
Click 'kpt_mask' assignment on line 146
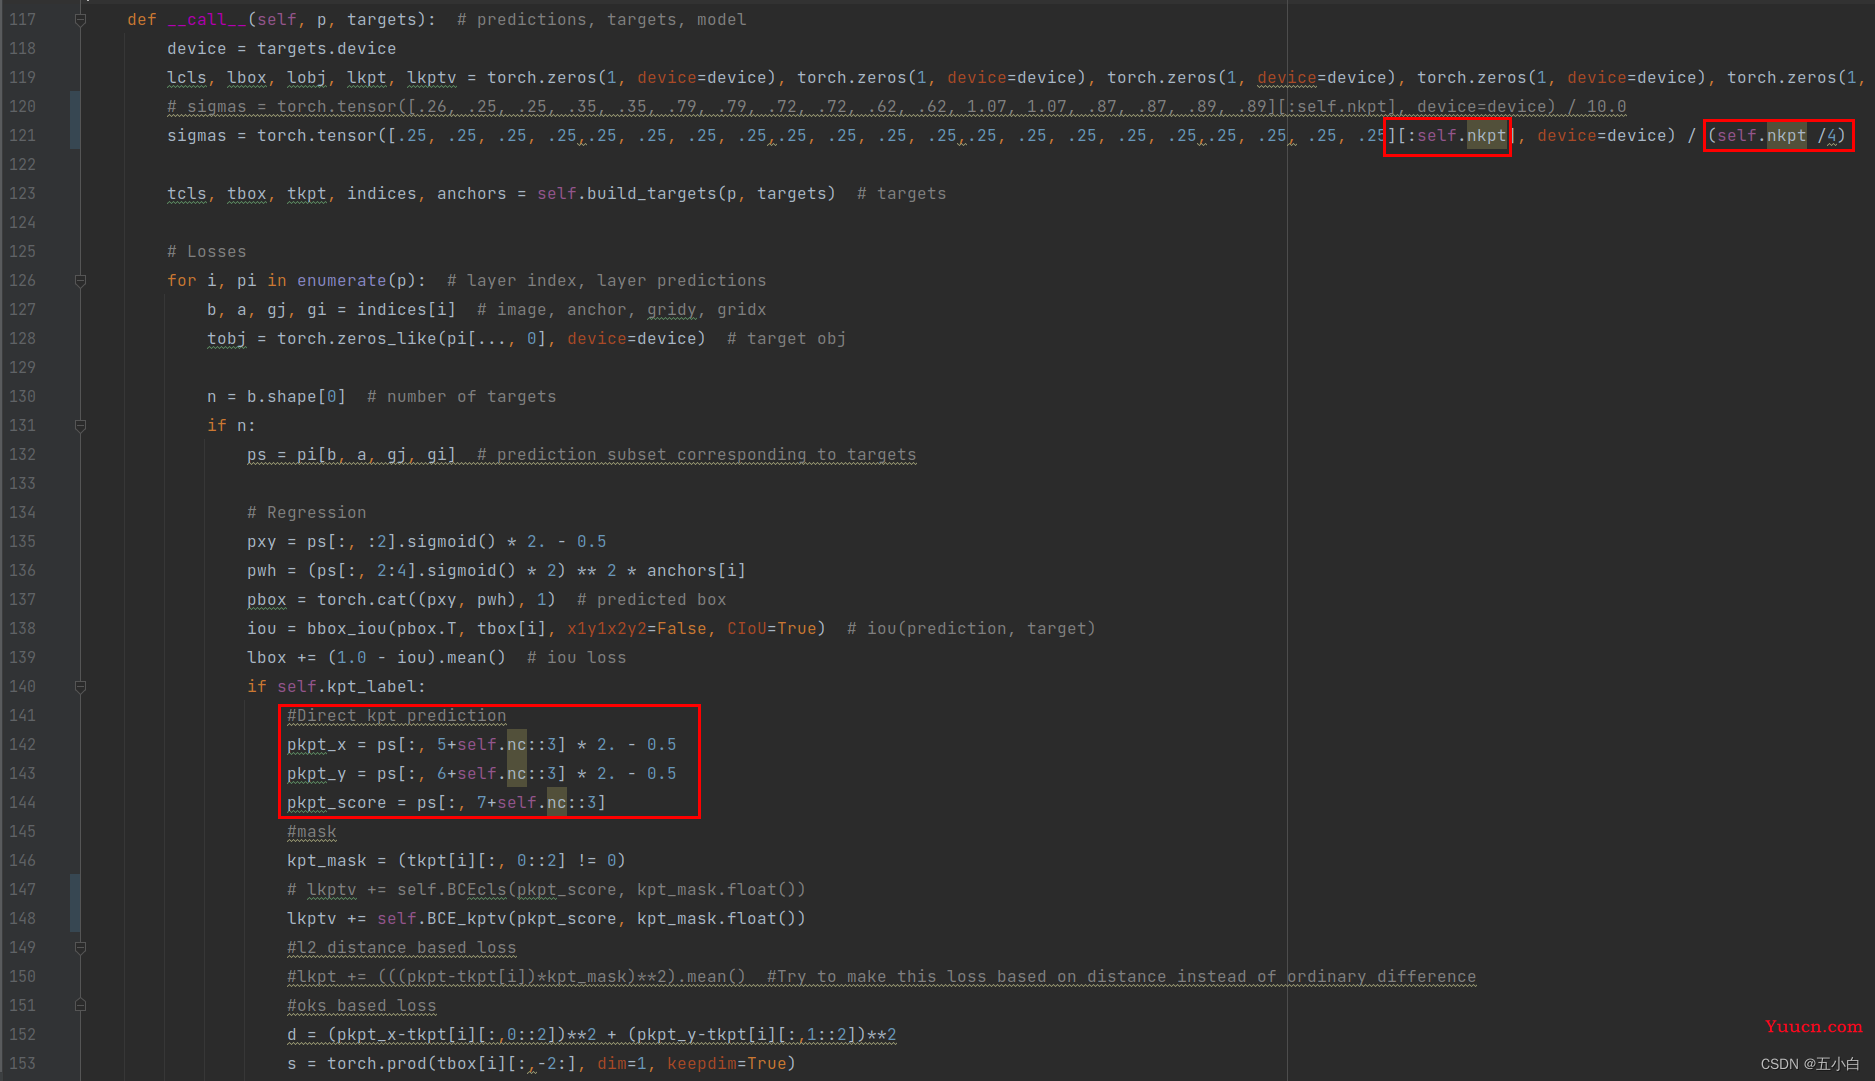[x=326, y=861]
